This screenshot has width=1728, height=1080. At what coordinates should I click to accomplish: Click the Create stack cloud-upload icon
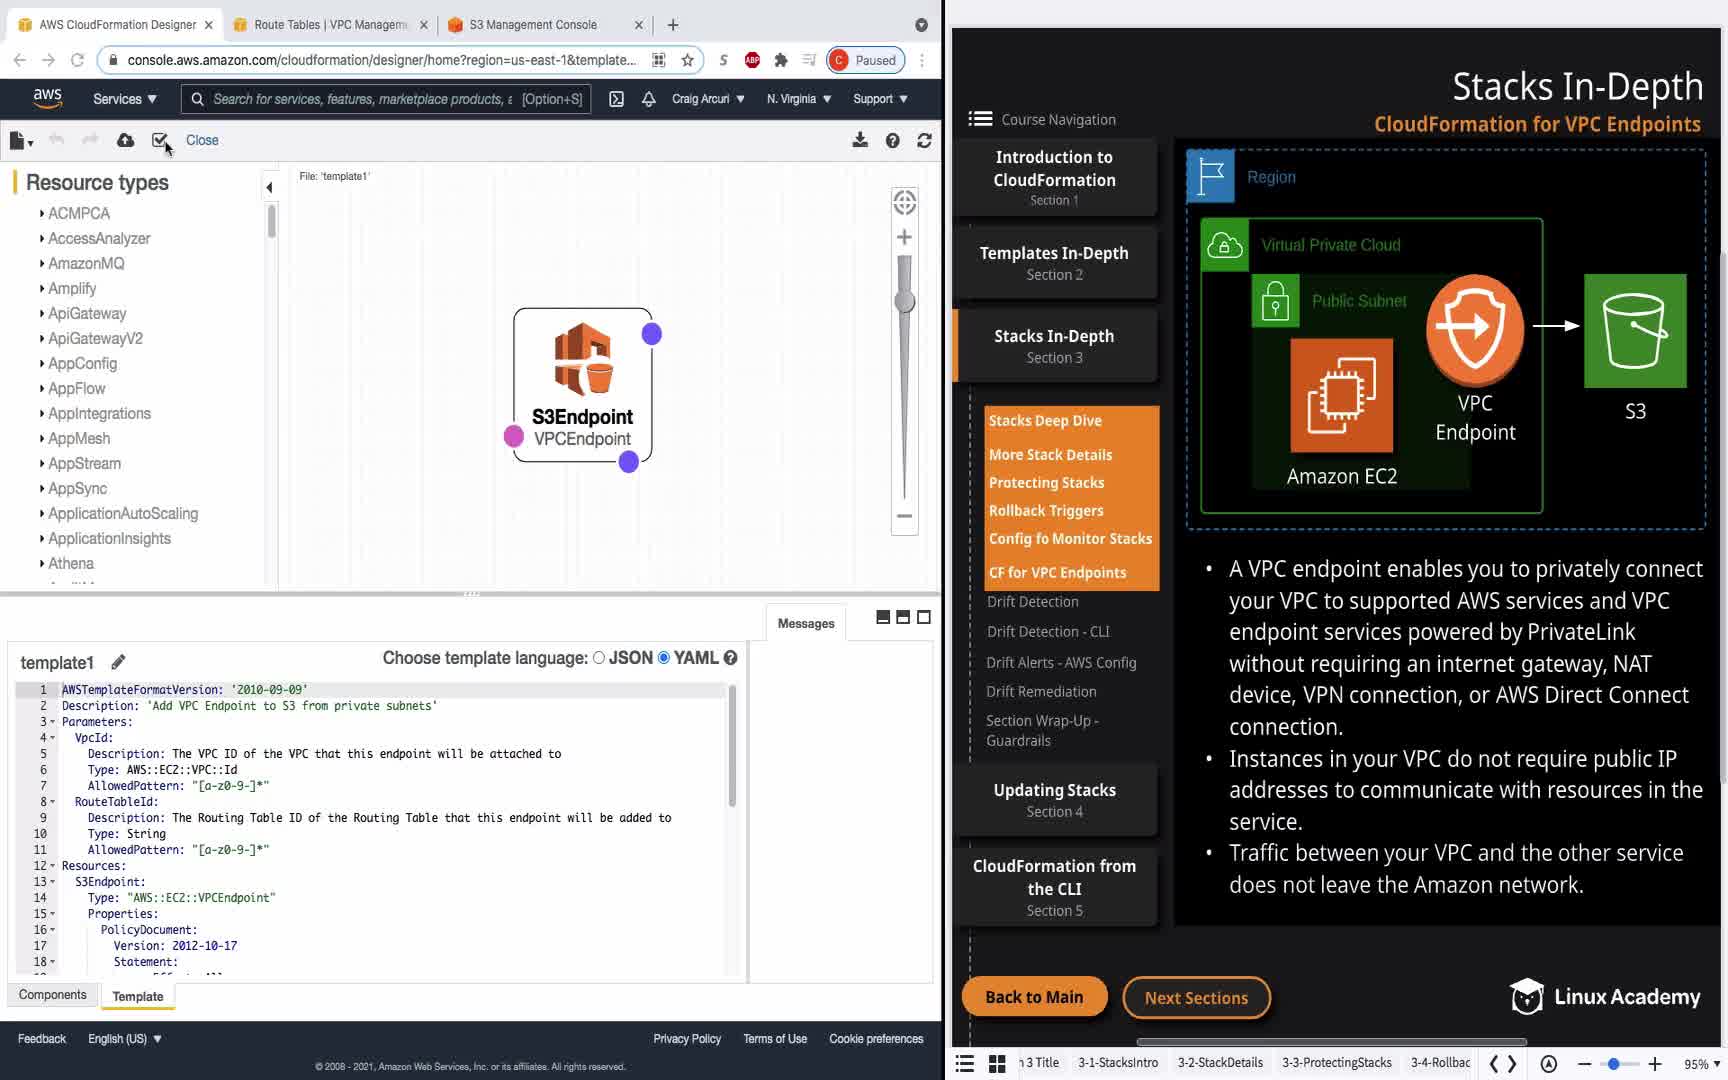(x=125, y=140)
